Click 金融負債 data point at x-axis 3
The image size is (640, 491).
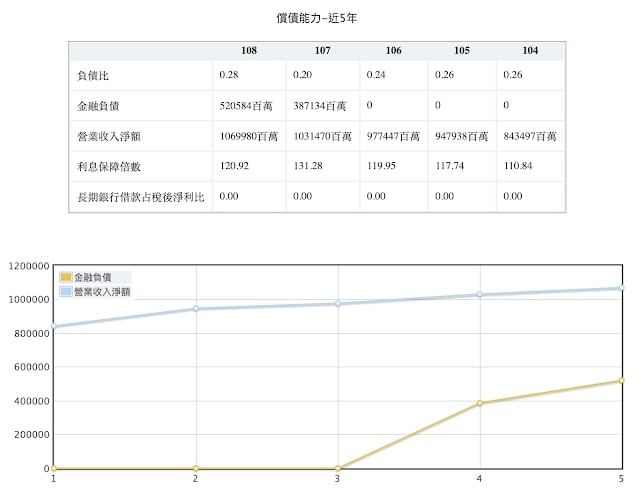338,468
